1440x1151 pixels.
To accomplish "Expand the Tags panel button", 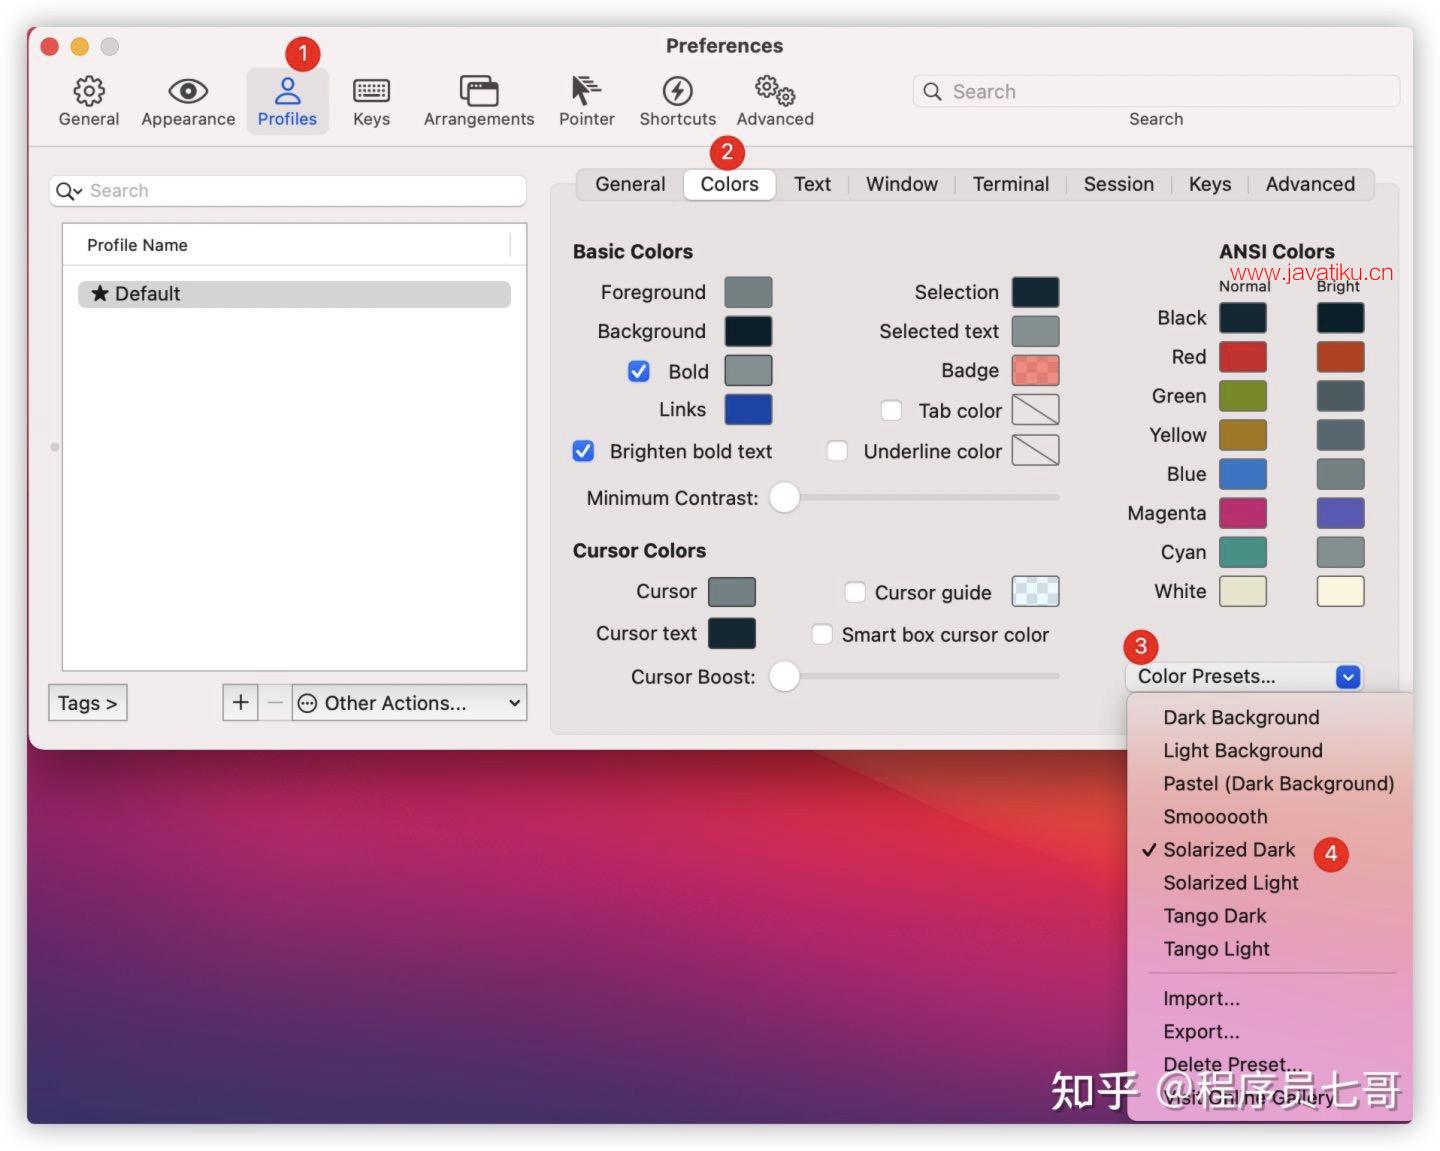I will [x=87, y=703].
